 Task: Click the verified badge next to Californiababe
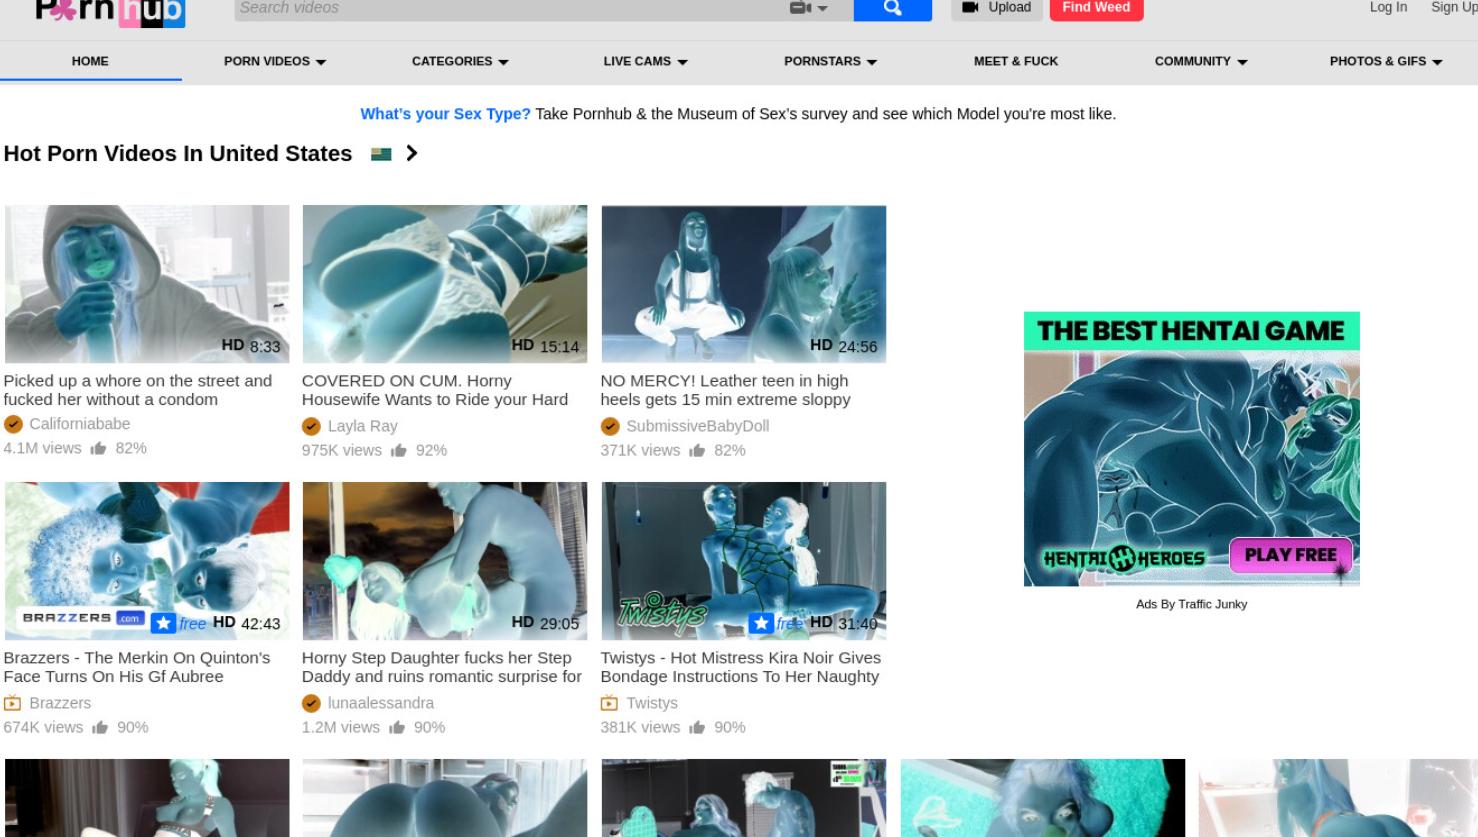tap(13, 424)
